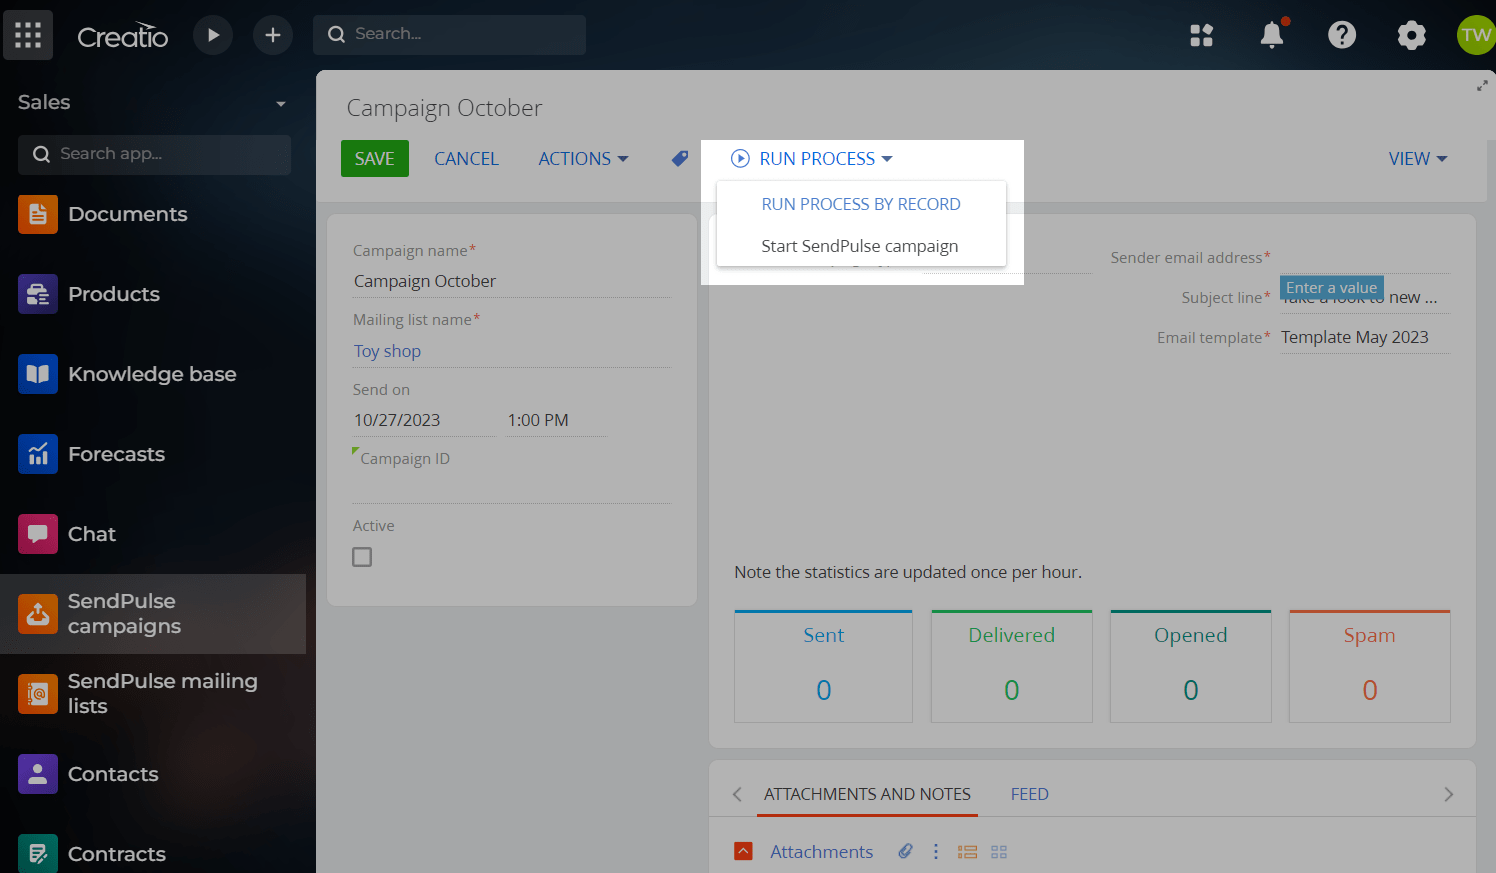
Task: Click the Email template field
Action: (1365, 338)
